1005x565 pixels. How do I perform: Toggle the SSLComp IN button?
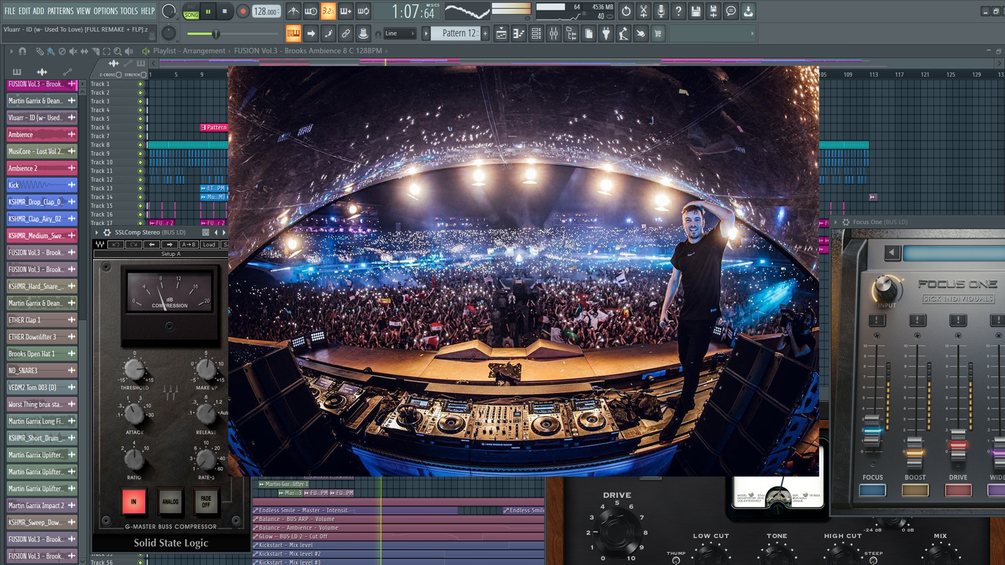coord(133,502)
